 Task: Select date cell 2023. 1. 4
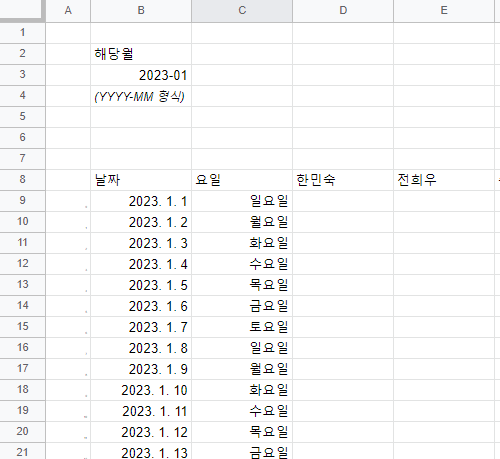[141, 264]
